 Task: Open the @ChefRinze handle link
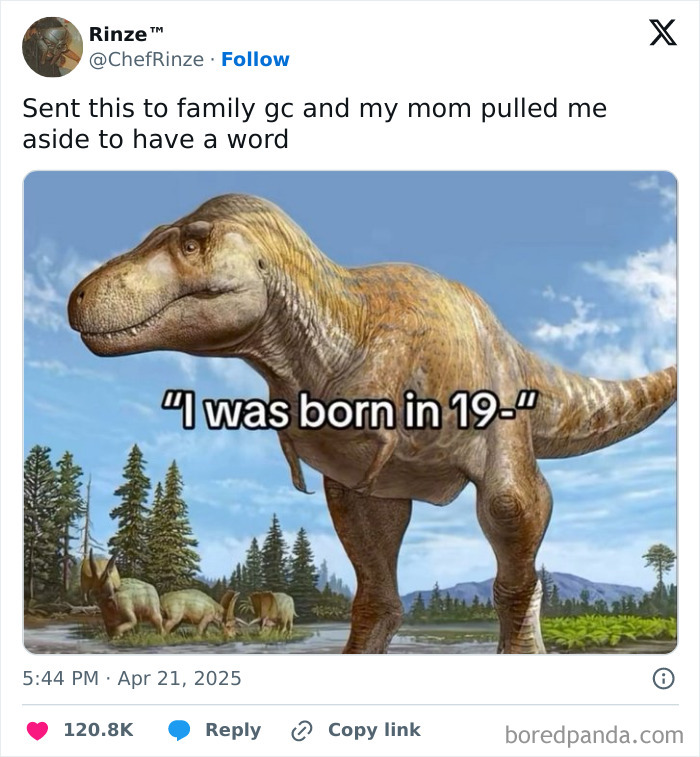(146, 60)
